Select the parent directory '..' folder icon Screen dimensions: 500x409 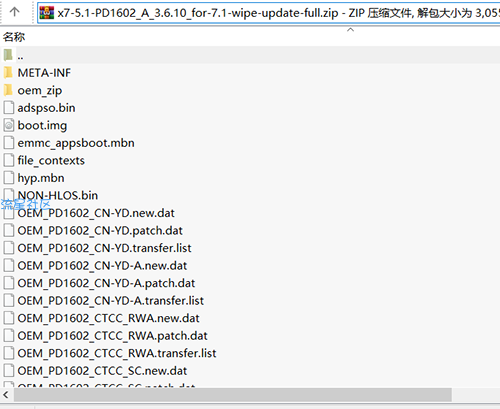pos(8,55)
